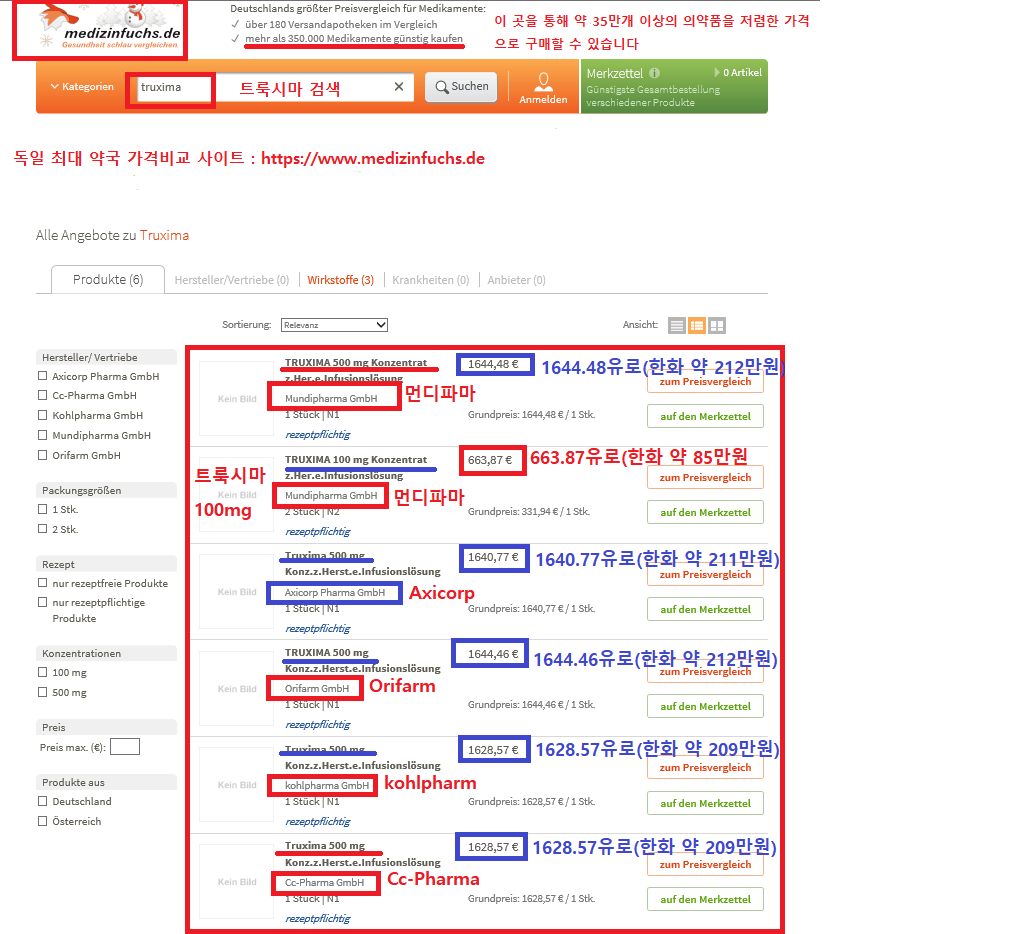Click the Suchen search button

click(461, 87)
